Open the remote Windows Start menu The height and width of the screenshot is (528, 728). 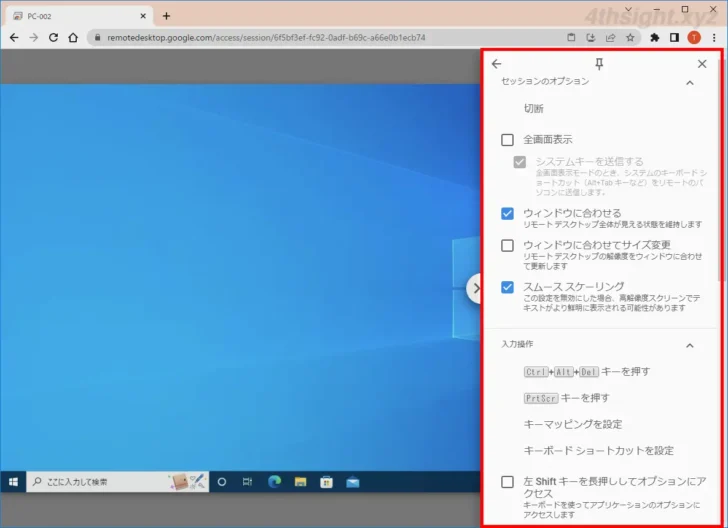13,482
